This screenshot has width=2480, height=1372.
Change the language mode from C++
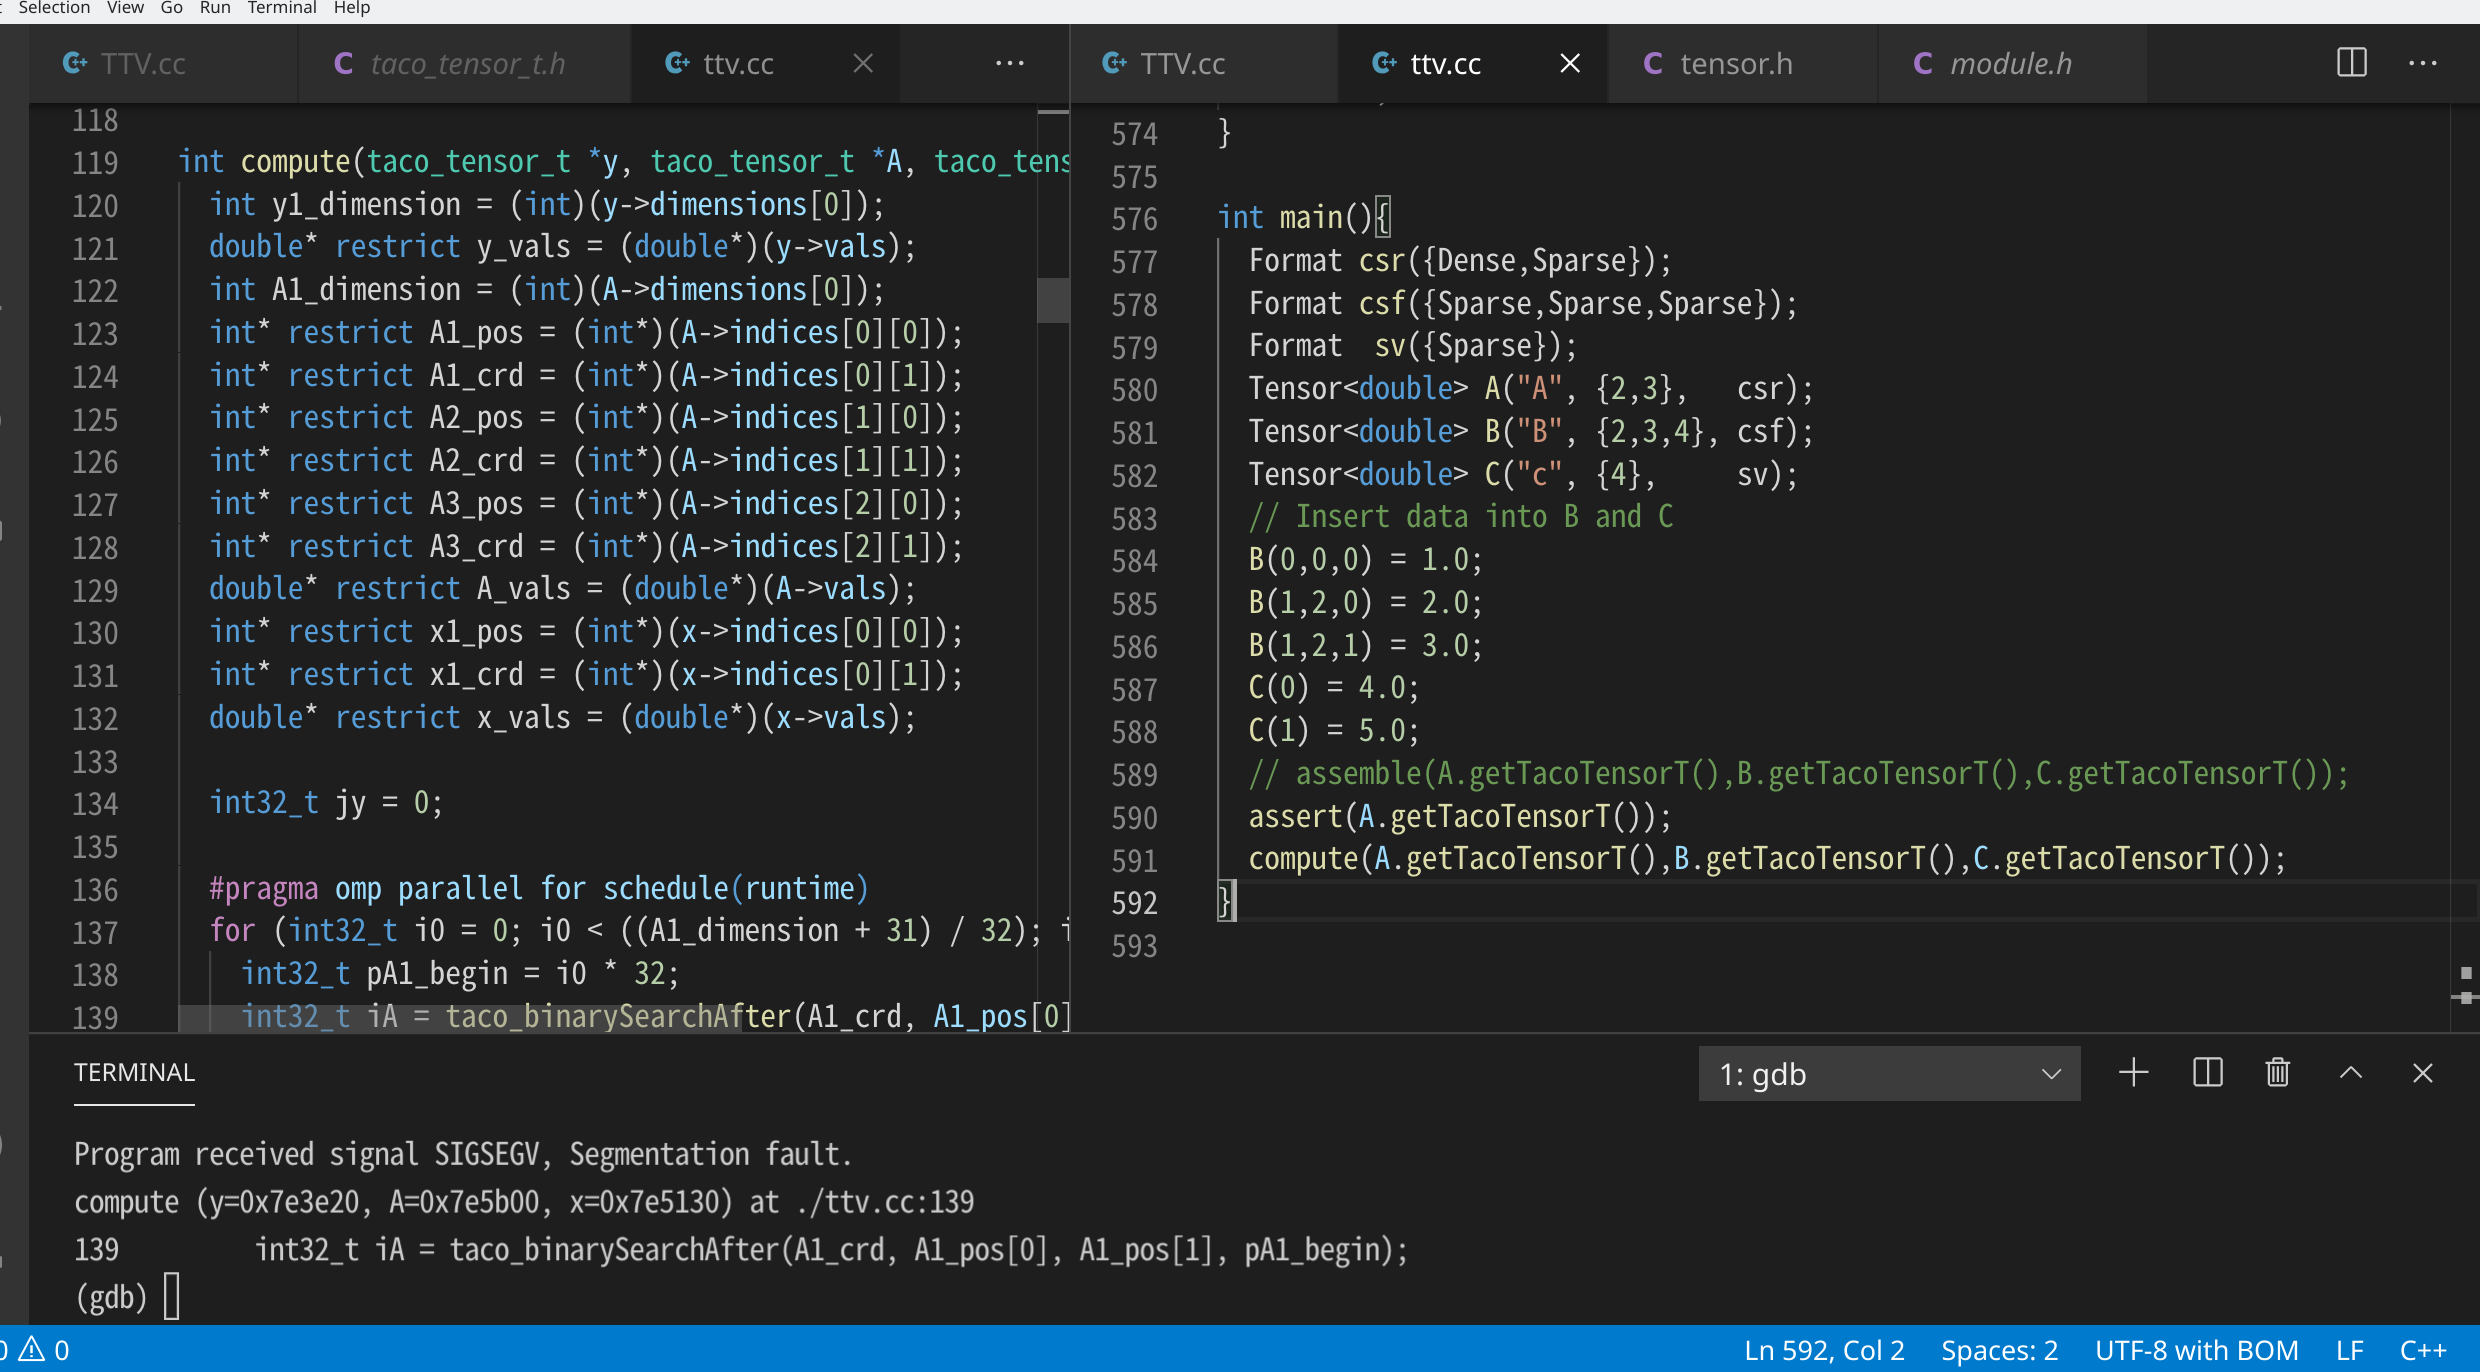pos(2424,1348)
